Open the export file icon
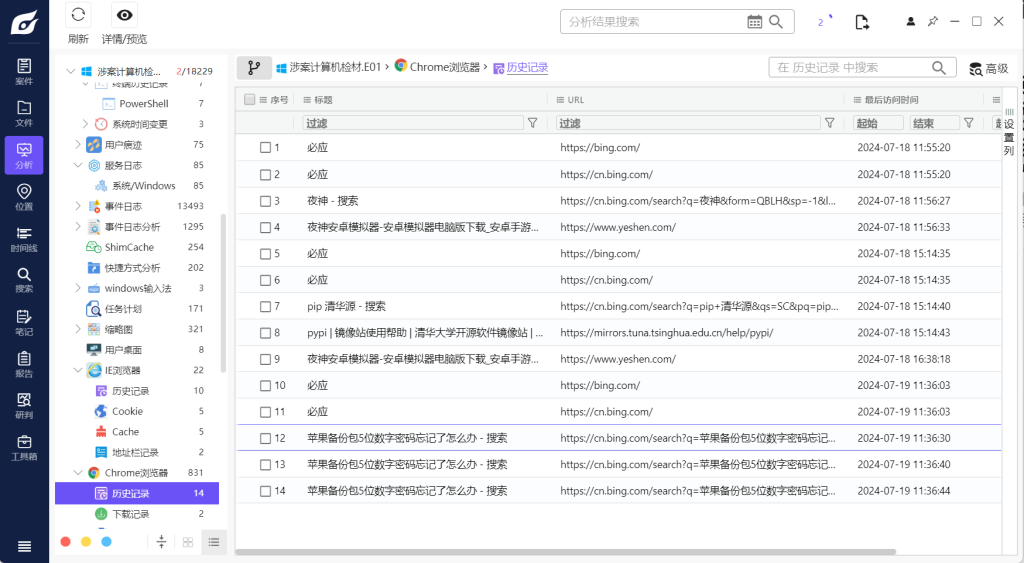 pos(862,22)
